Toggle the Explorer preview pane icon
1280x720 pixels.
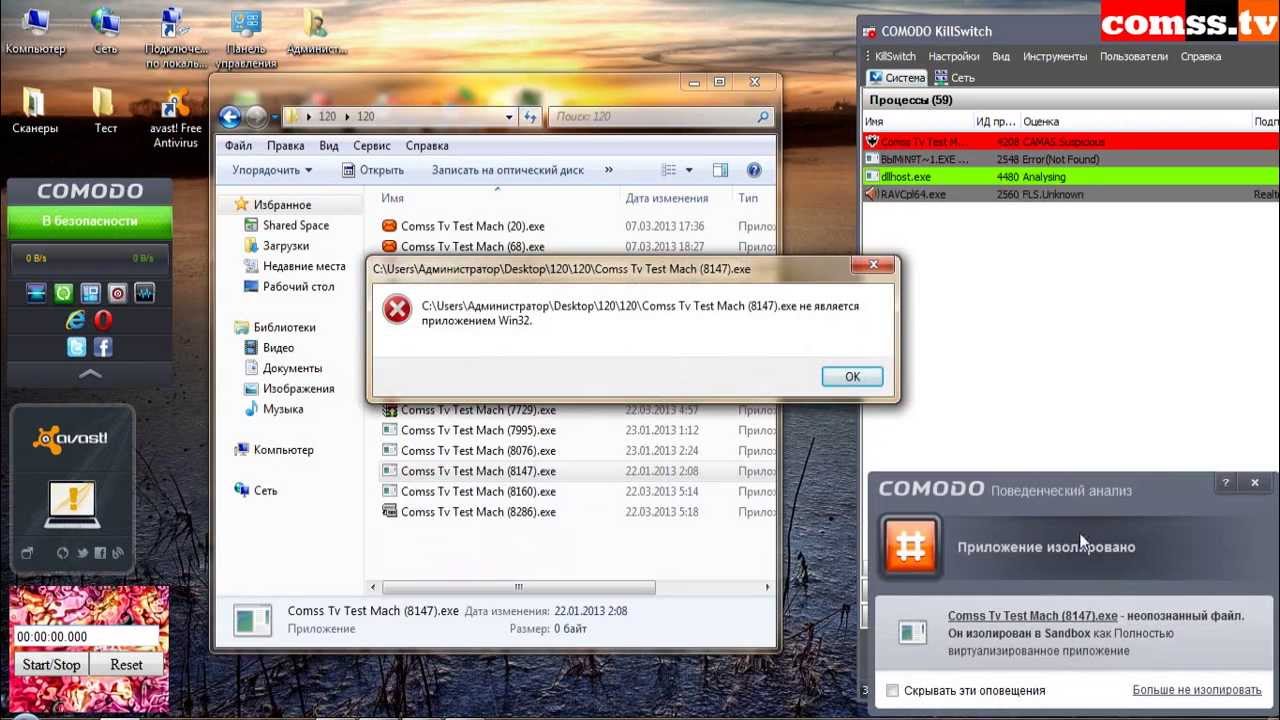click(x=720, y=170)
